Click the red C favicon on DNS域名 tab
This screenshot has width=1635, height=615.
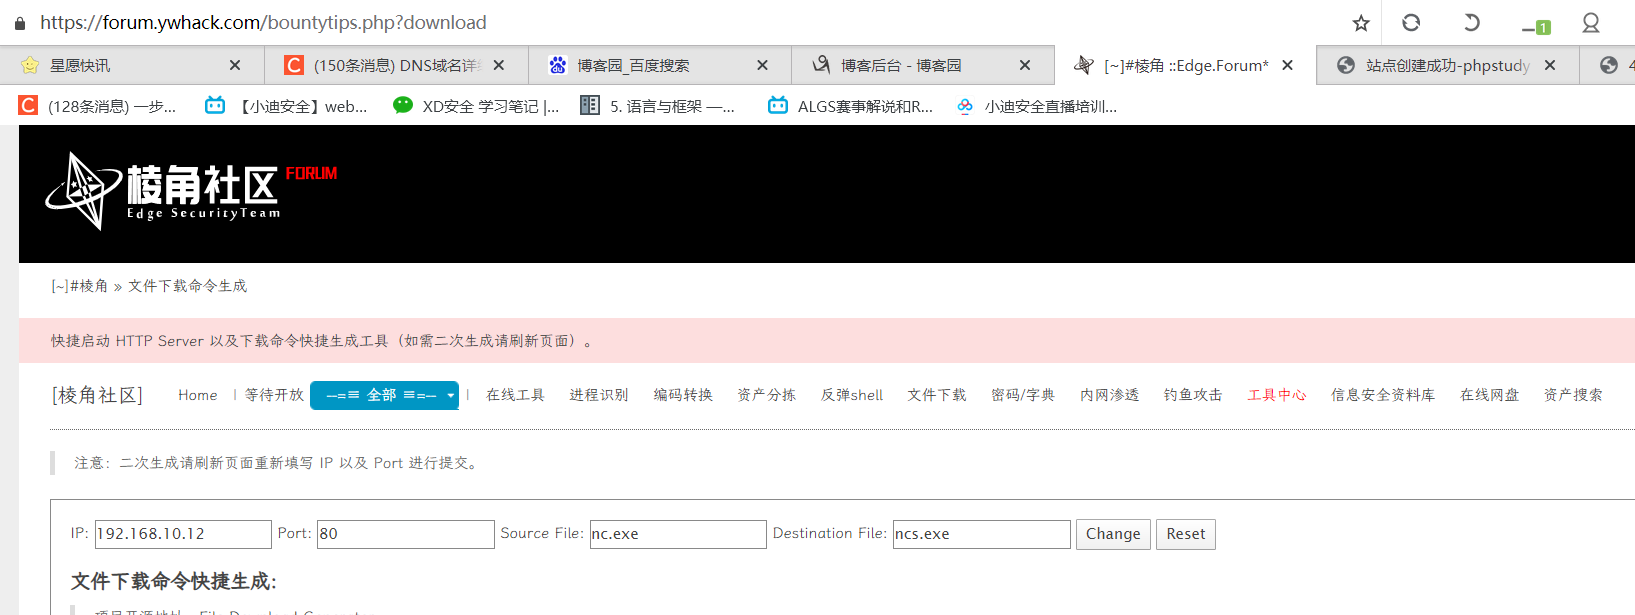coord(294,65)
